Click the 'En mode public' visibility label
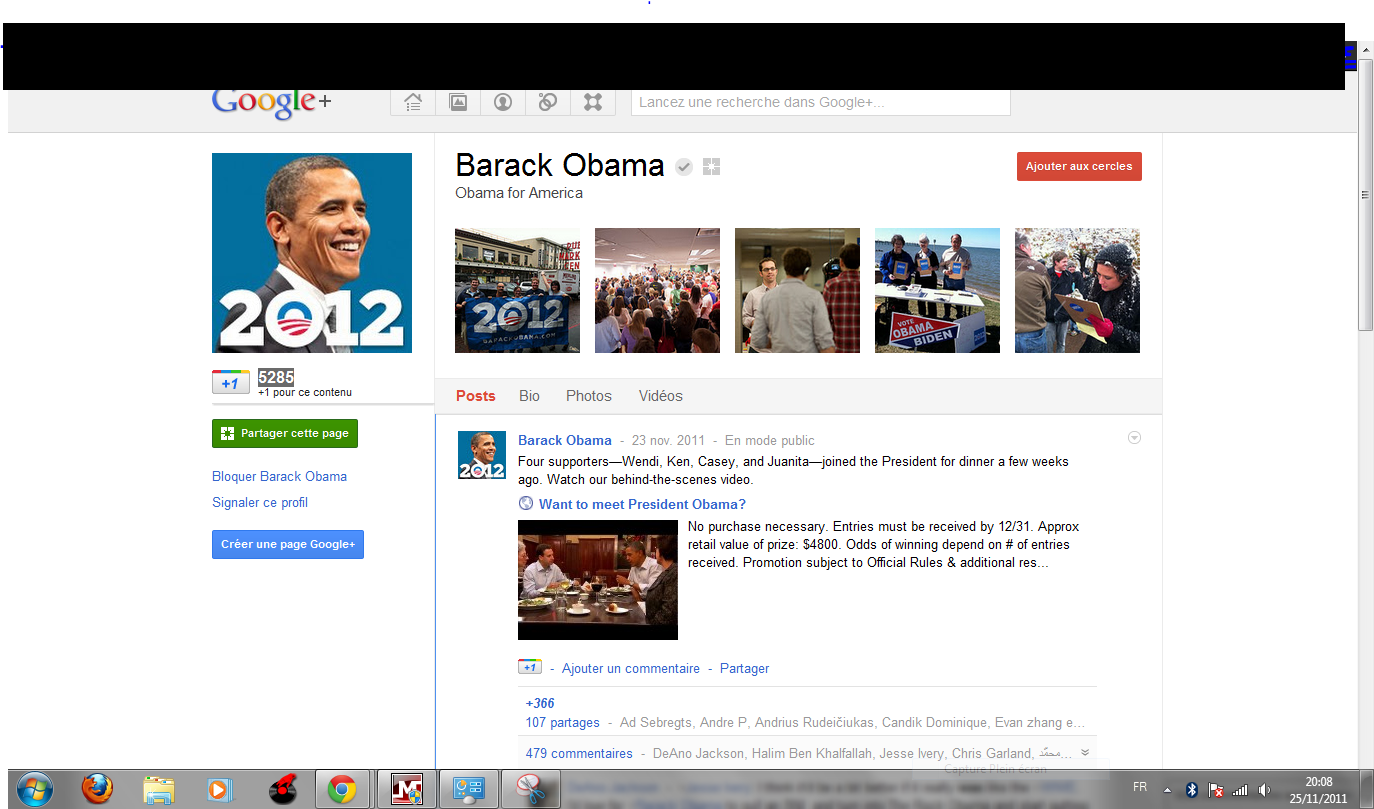Image resolution: width=1374 pixels, height=809 pixels. click(770, 440)
